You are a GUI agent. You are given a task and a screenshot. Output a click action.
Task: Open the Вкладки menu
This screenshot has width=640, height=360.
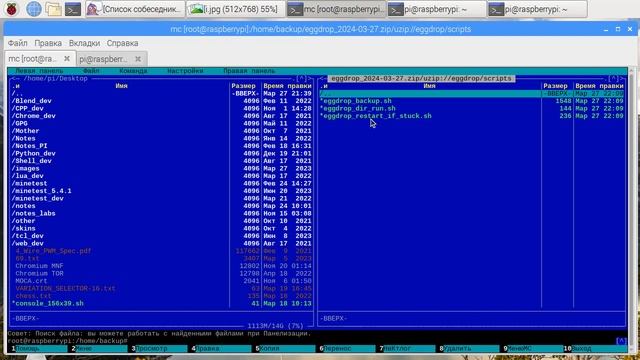pyautogui.click(x=84, y=43)
